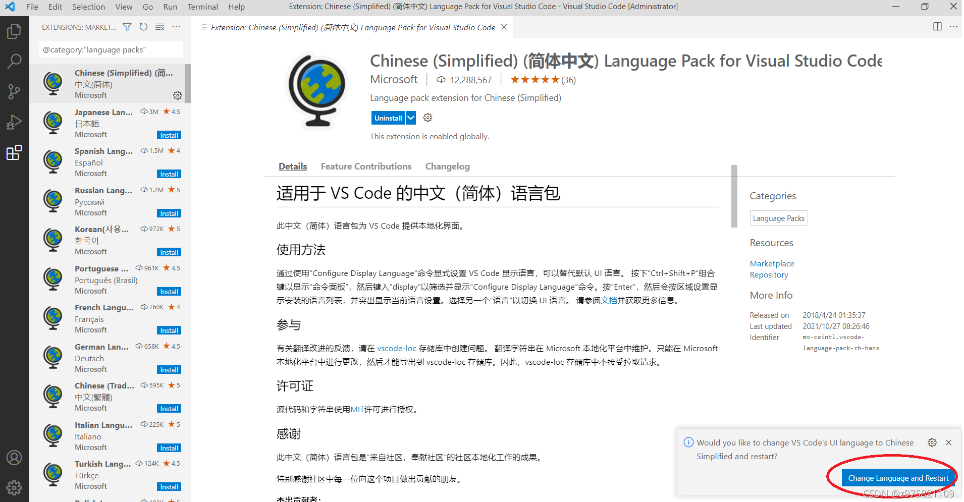Click the split editor icon
The height and width of the screenshot is (502, 964).
click(937, 26)
